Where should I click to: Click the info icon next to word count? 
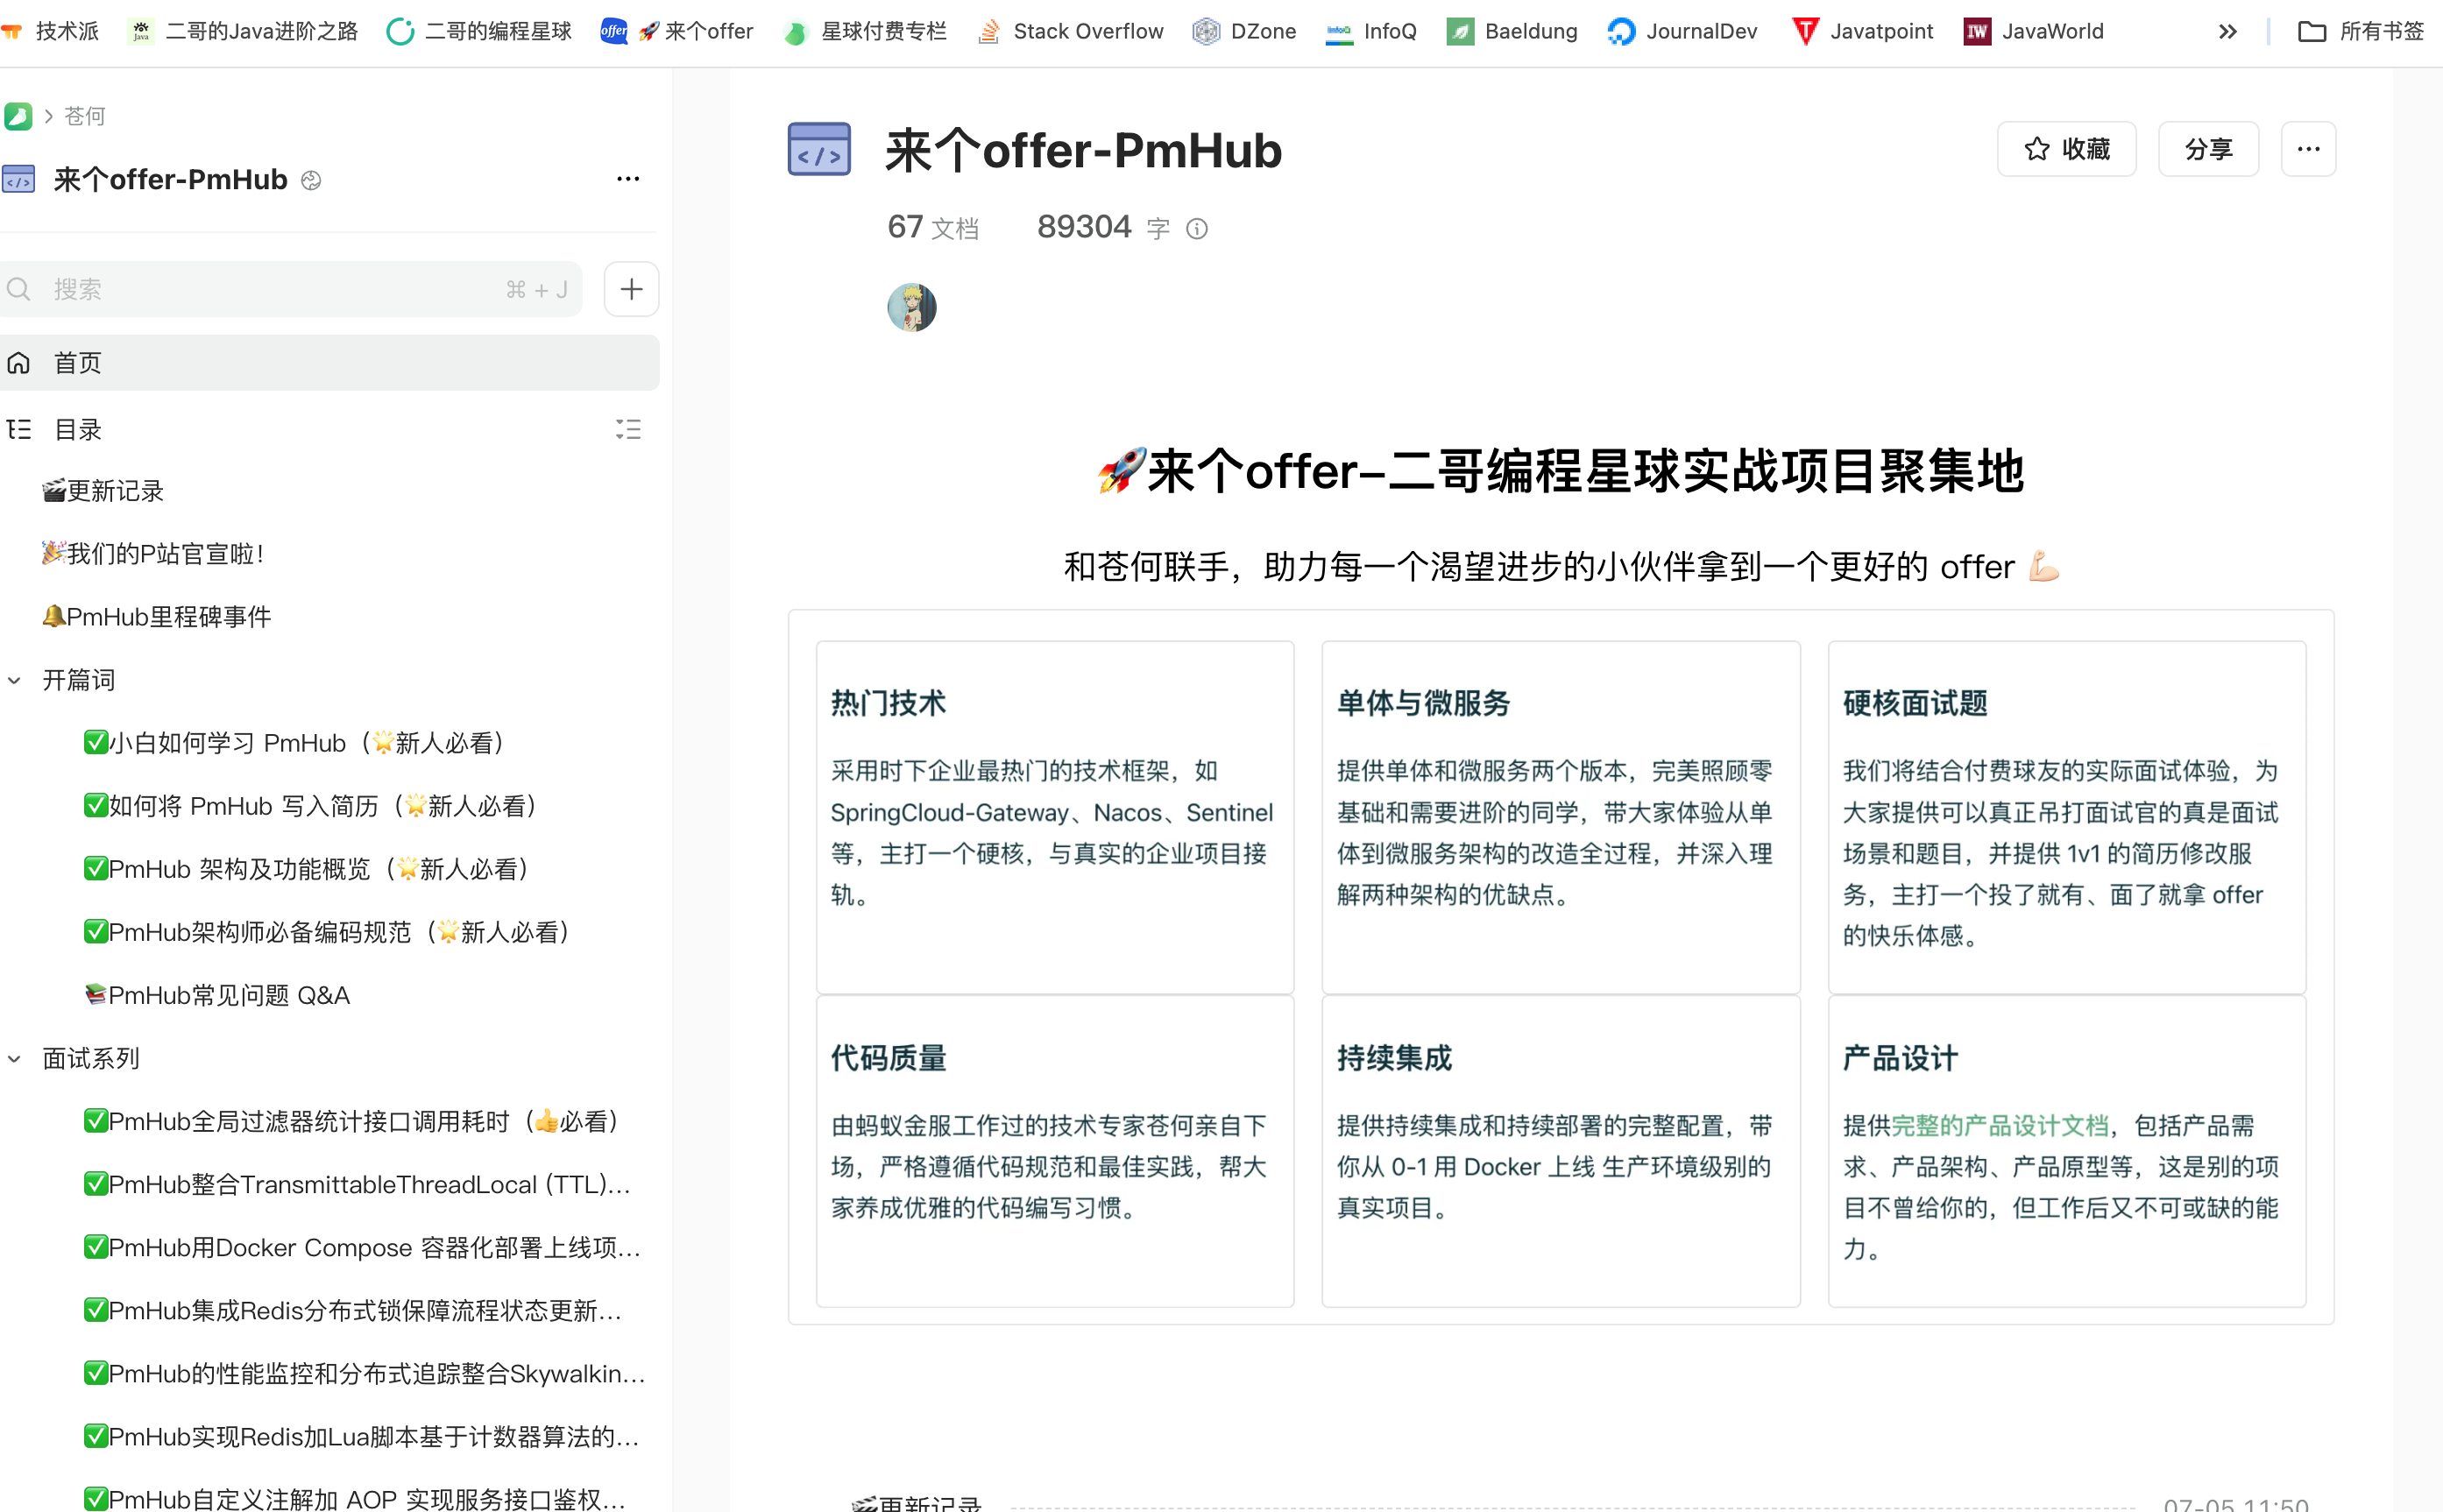[1197, 230]
